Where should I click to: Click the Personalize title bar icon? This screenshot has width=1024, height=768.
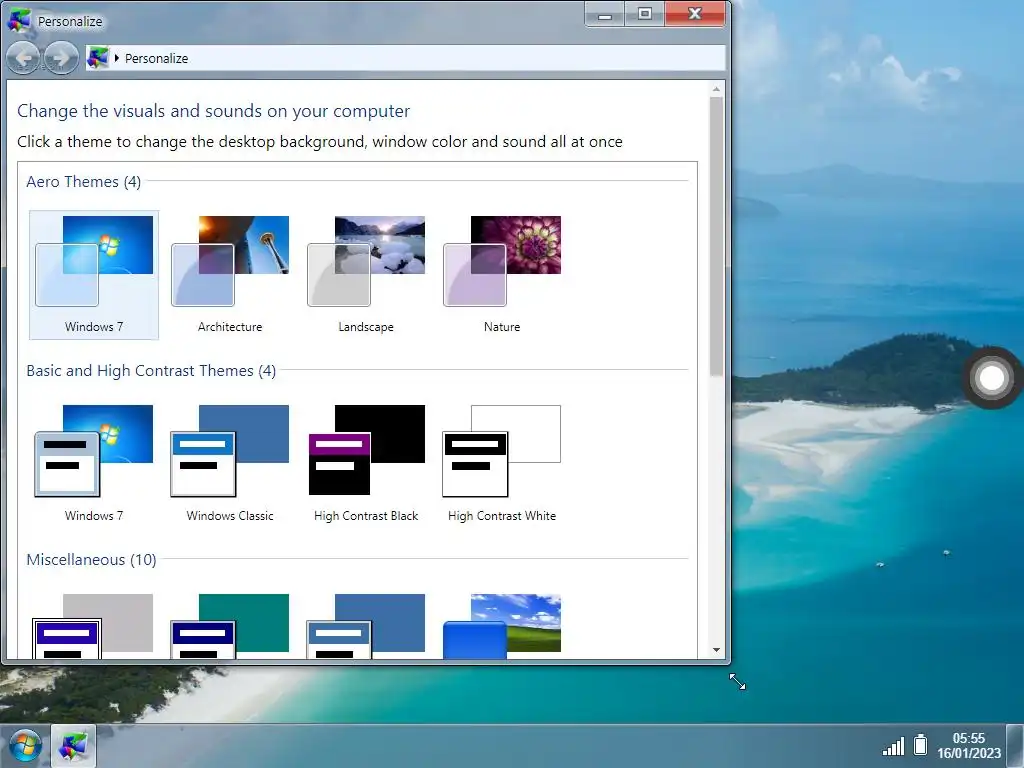19,20
